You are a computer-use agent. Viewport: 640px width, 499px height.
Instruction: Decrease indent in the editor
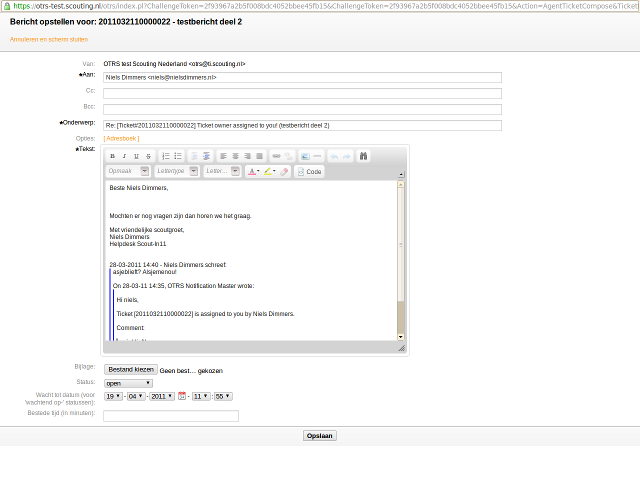pyautogui.click(x=195, y=156)
